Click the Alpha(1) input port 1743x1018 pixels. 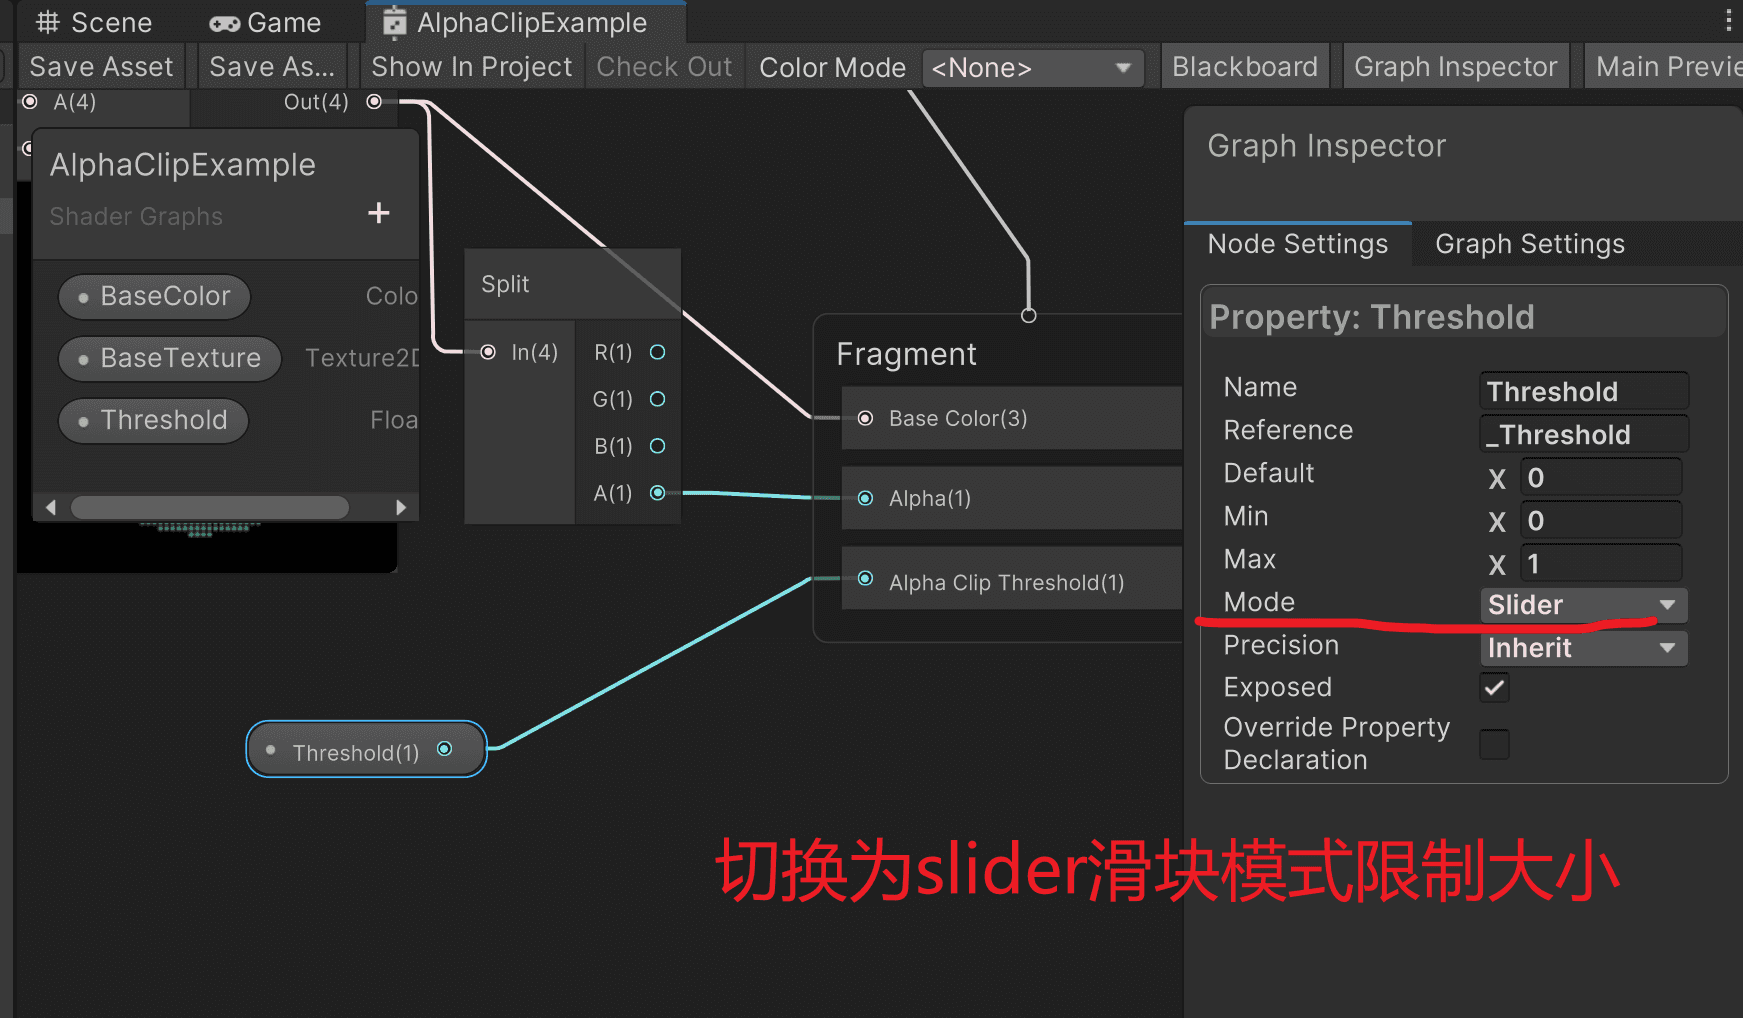[866, 498]
